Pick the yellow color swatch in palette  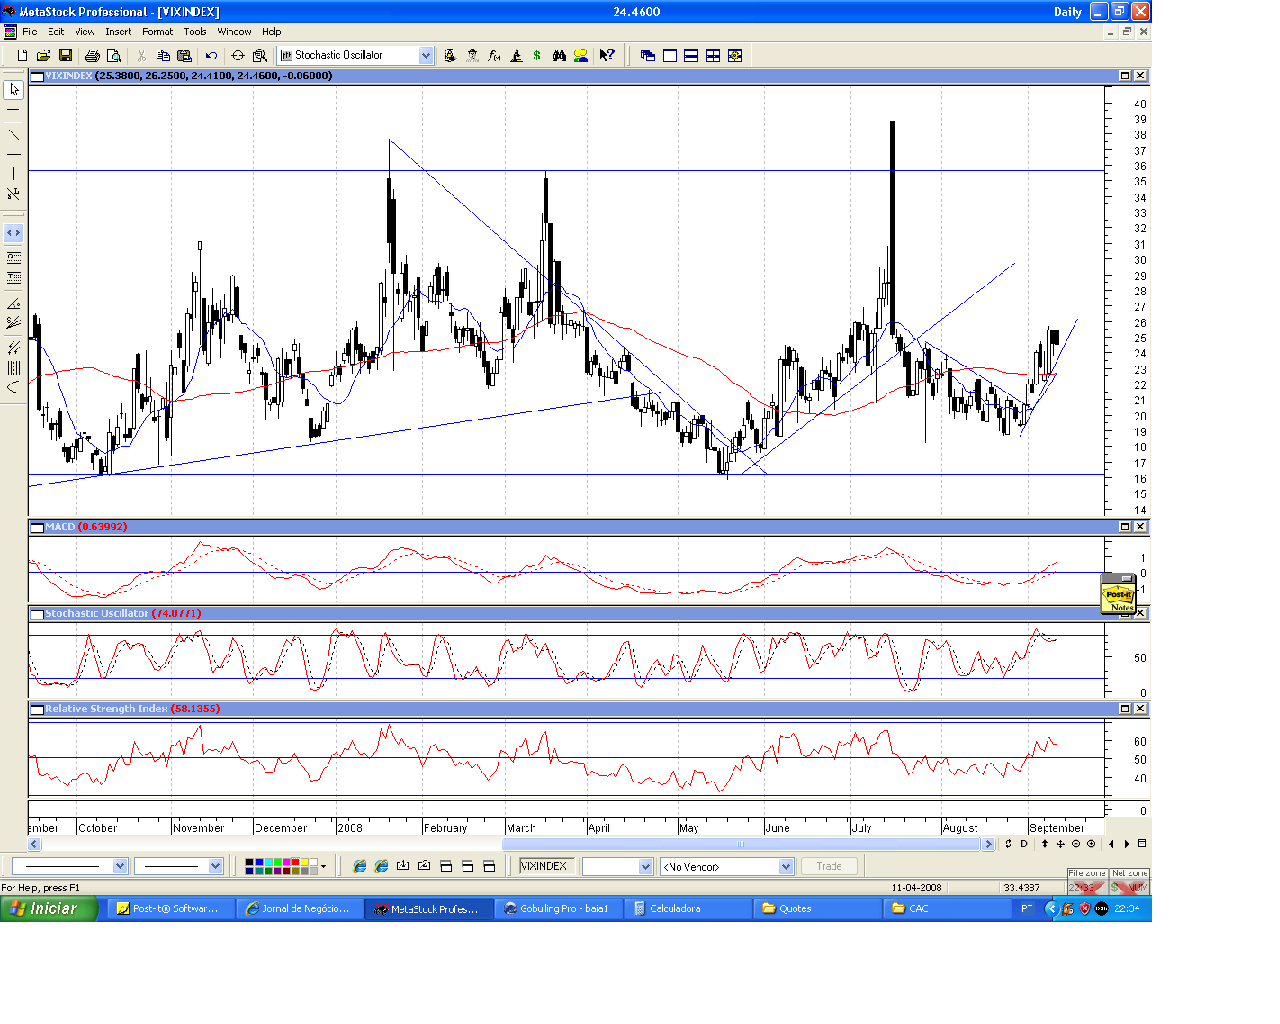click(304, 862)
